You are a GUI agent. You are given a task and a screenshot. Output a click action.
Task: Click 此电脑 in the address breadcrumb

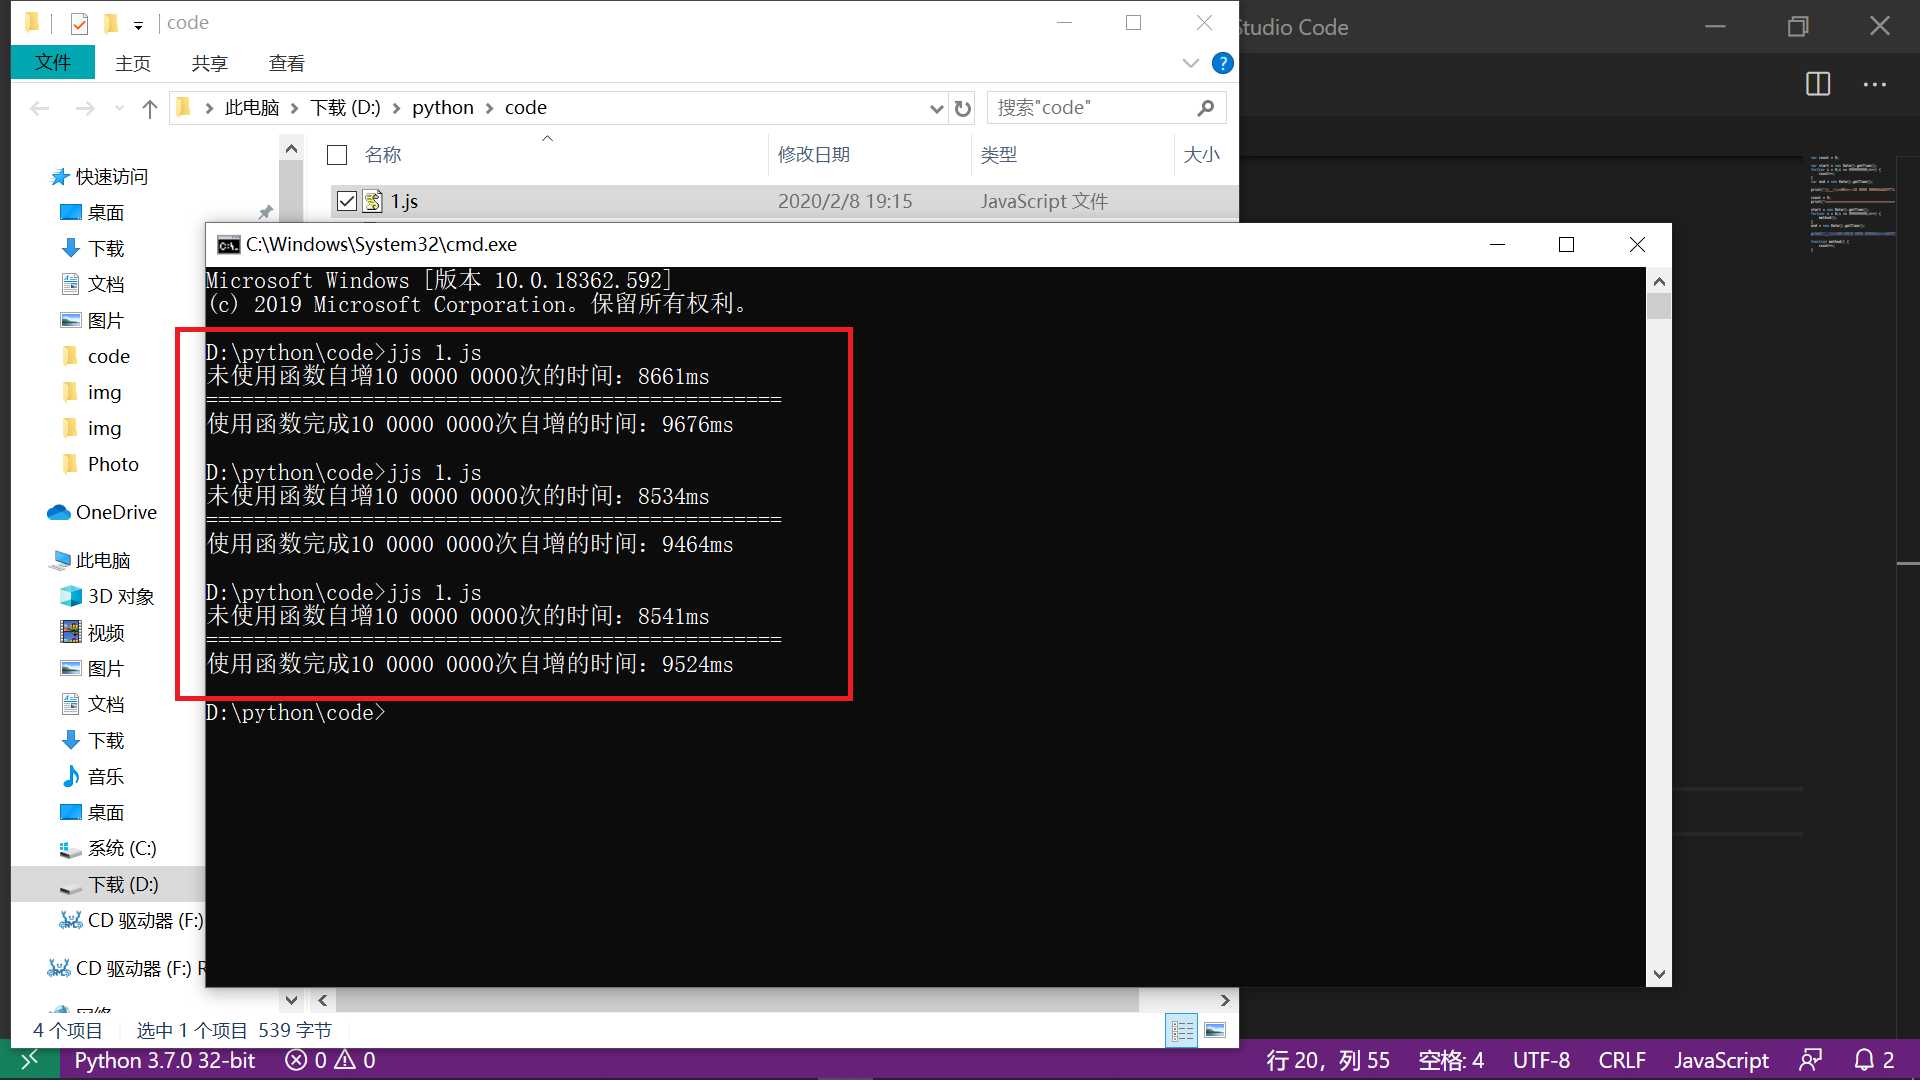(x=252, y=108)
